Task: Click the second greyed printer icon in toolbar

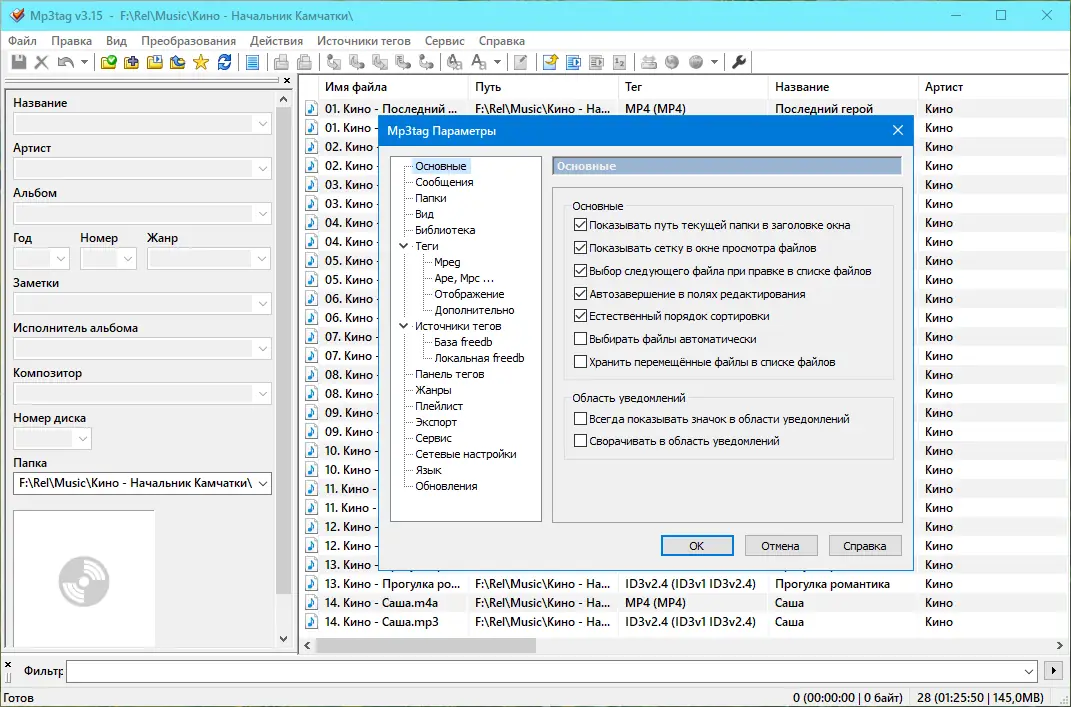Action: [305, 62]
